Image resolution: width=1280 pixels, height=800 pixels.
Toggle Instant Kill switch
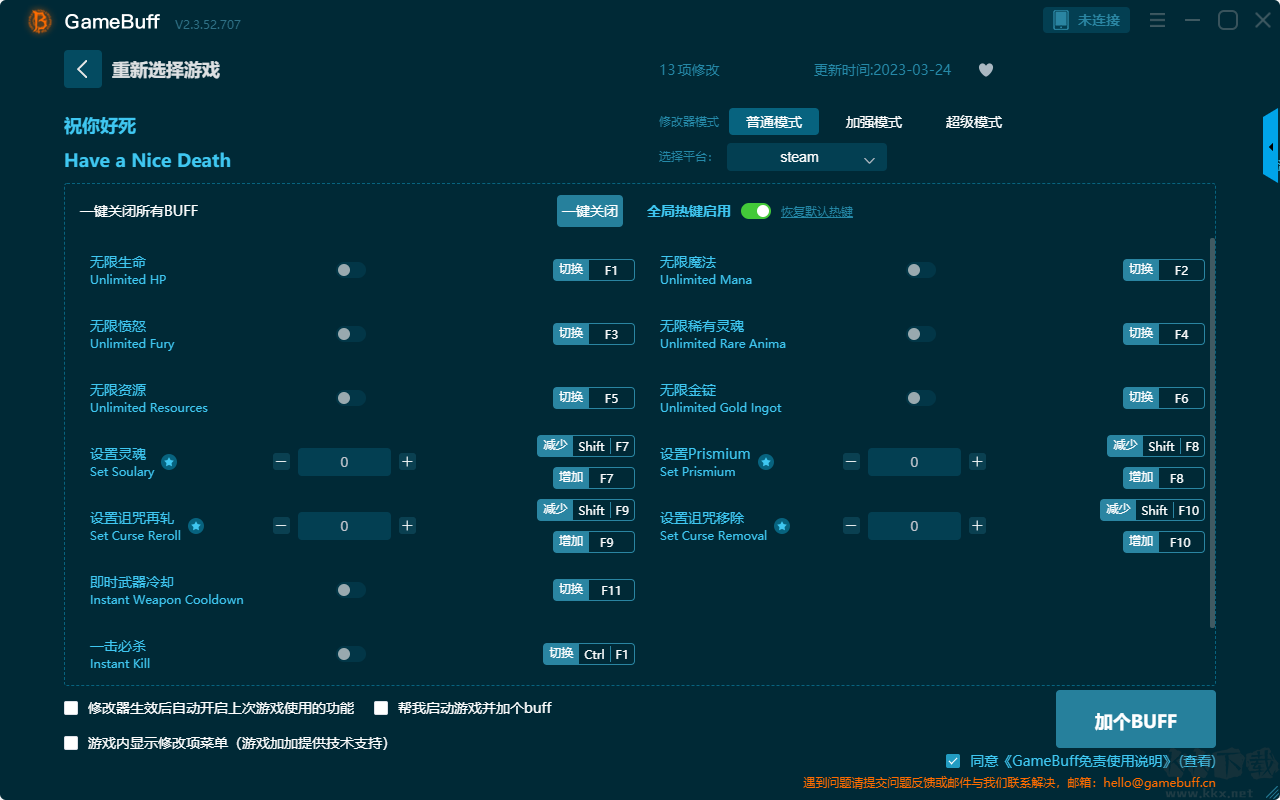(x=351, y=654)
